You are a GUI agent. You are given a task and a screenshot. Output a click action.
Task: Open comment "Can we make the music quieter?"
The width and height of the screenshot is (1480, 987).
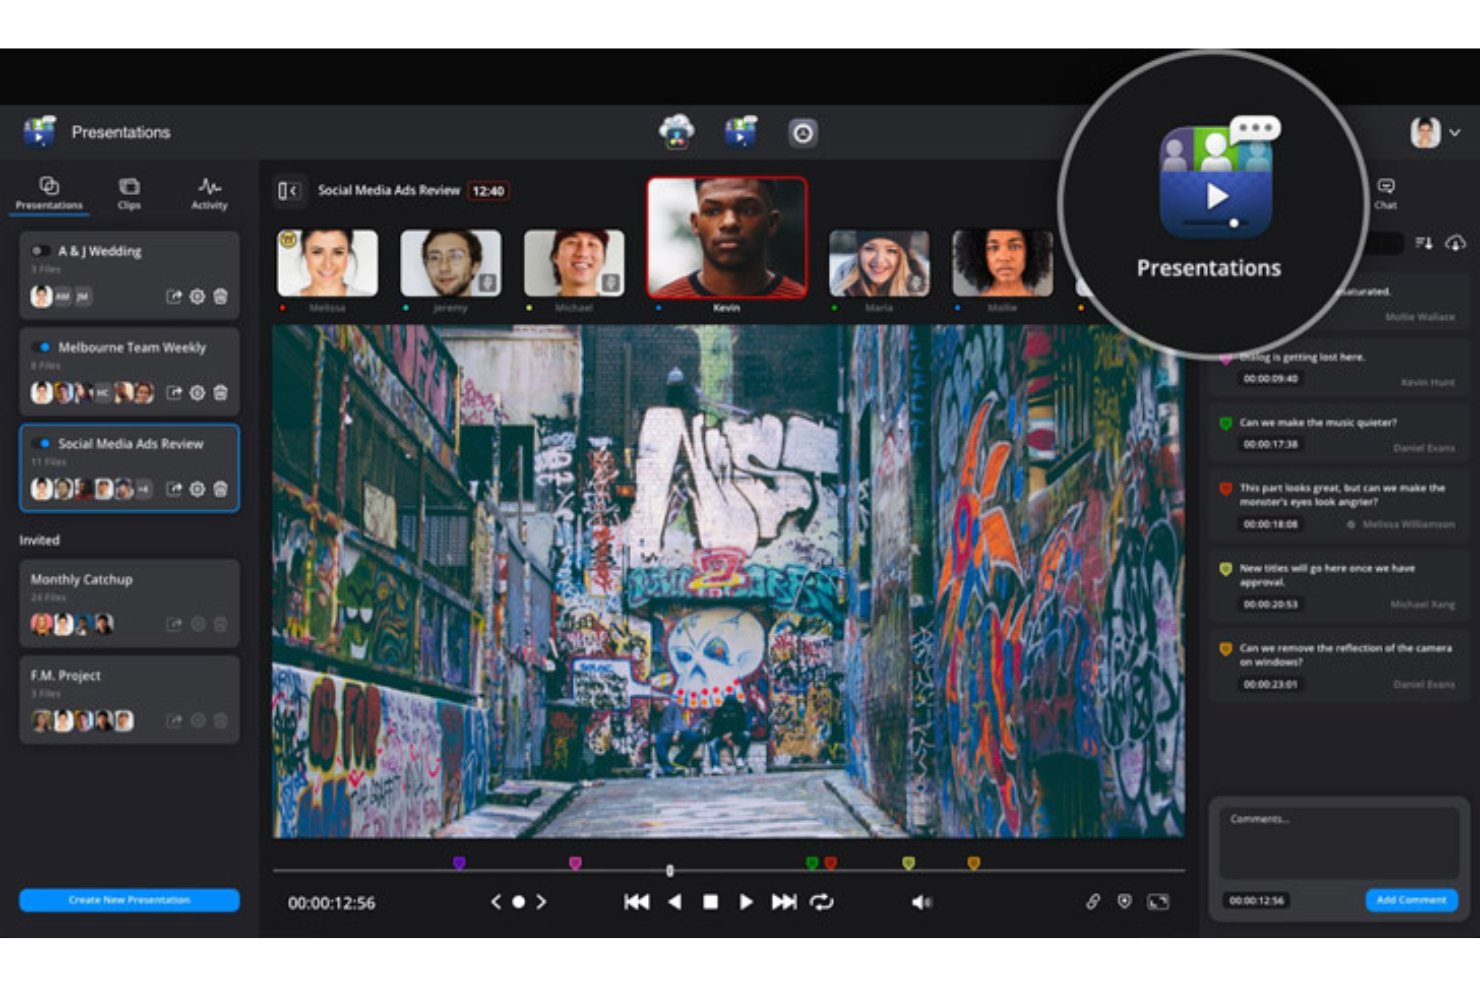click(x=1338, y=434)
